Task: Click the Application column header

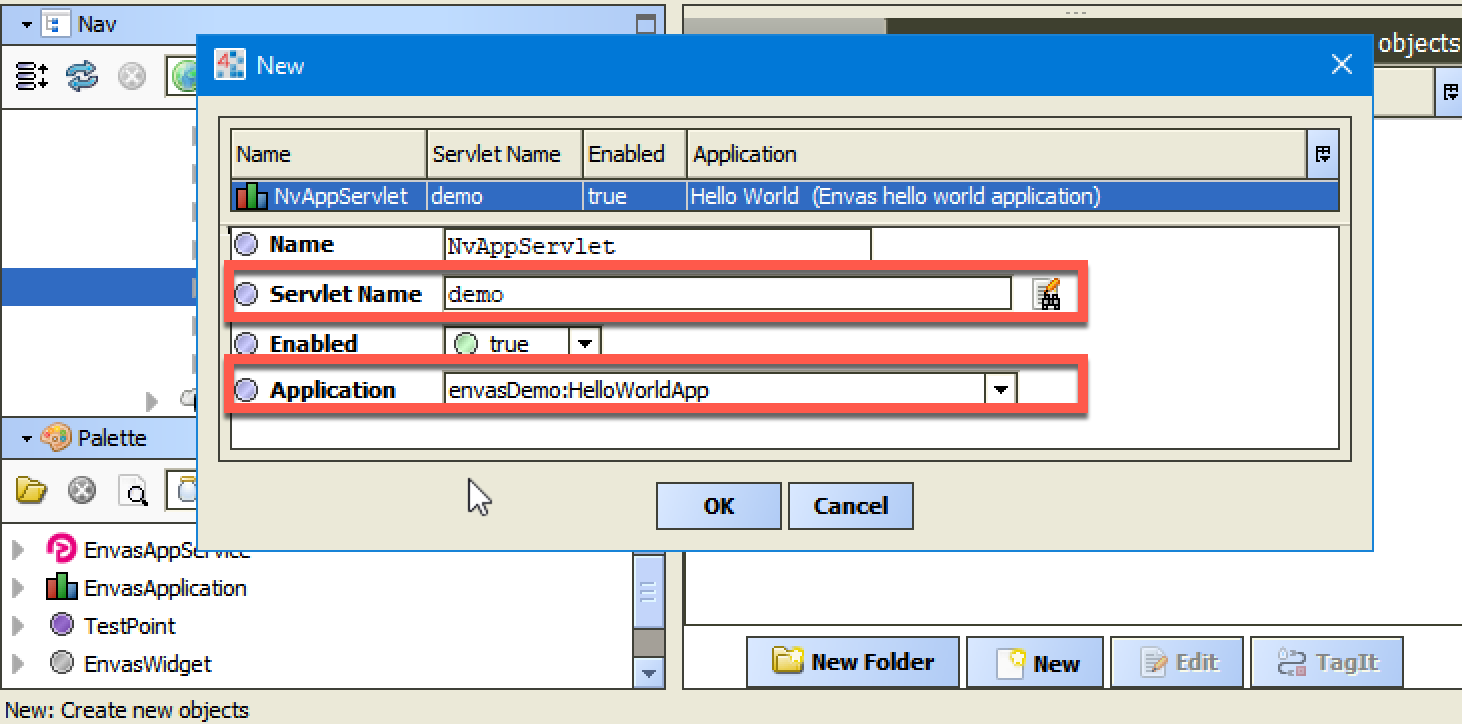Action: point(997,154)
